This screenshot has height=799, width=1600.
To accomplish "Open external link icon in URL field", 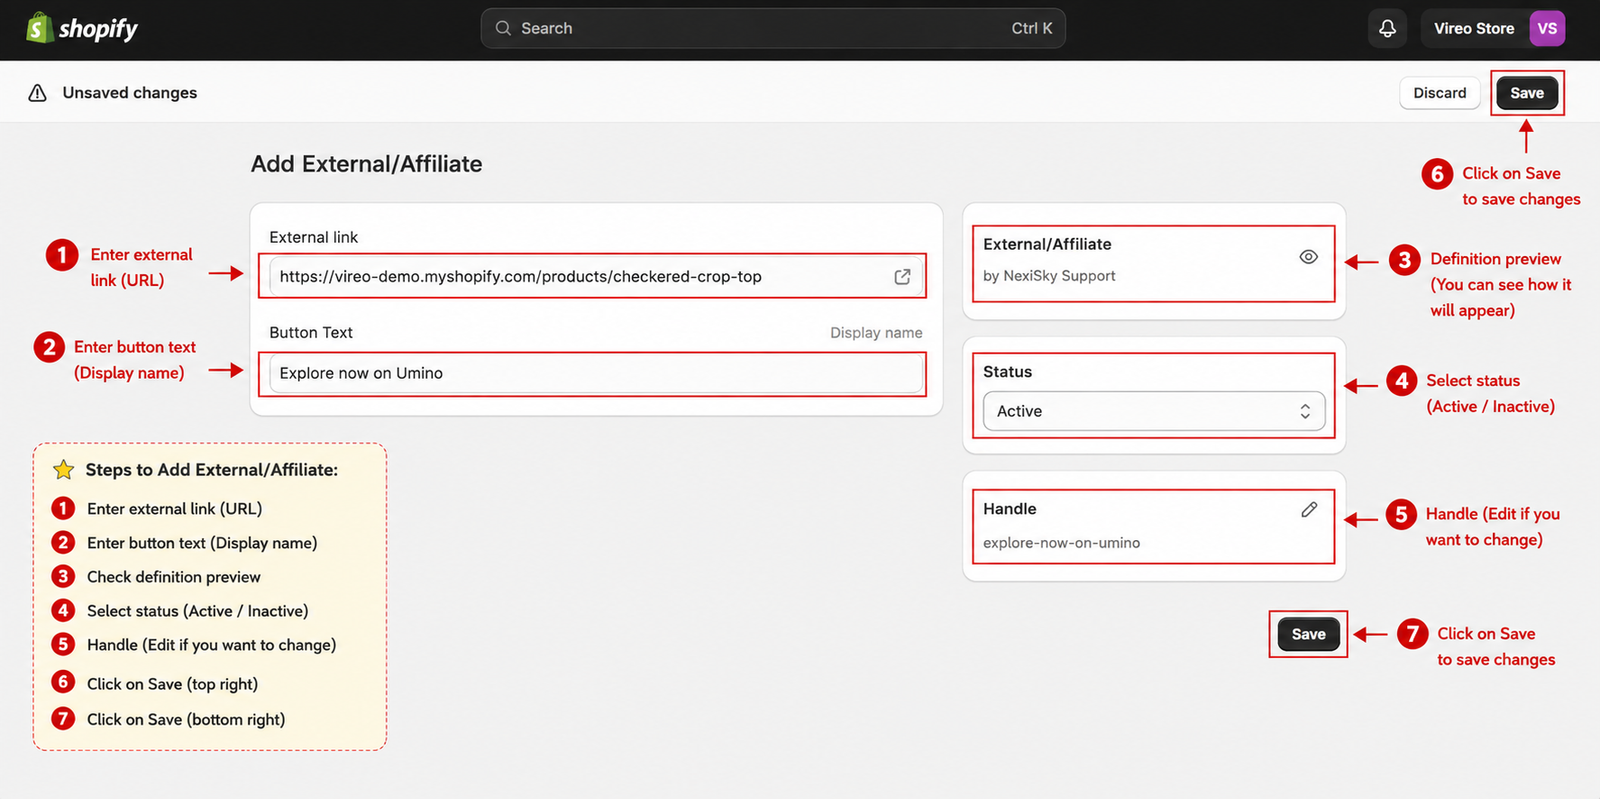I will tap(902, 277).
